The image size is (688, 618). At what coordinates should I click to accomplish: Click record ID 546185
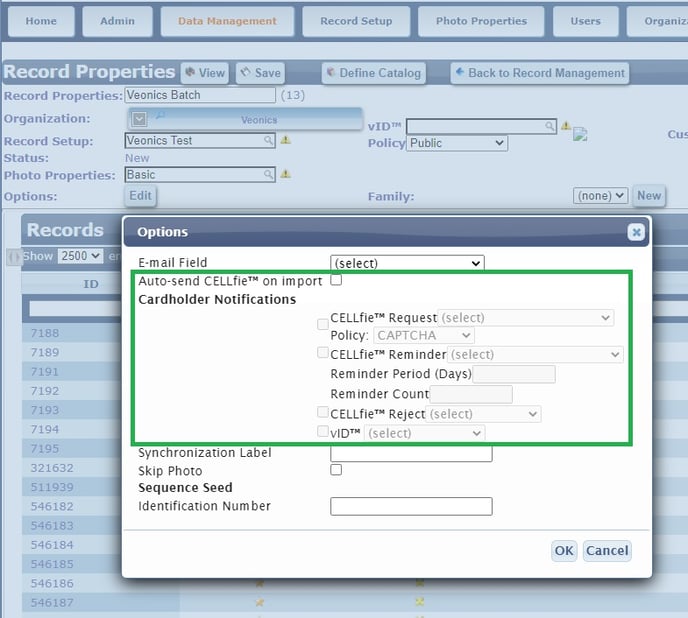[x=52, y=564]
